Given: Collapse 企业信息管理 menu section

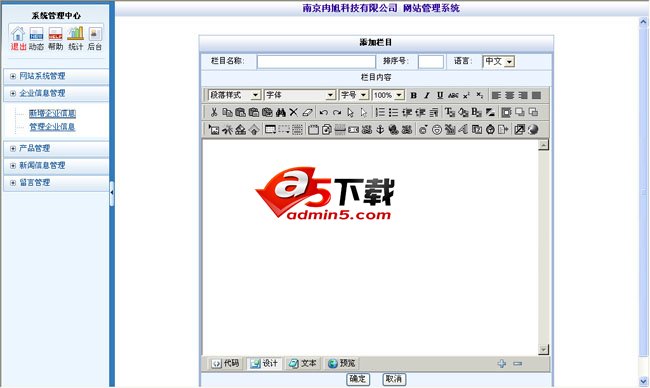Looking at the screenshot, I should coord(56,93).
